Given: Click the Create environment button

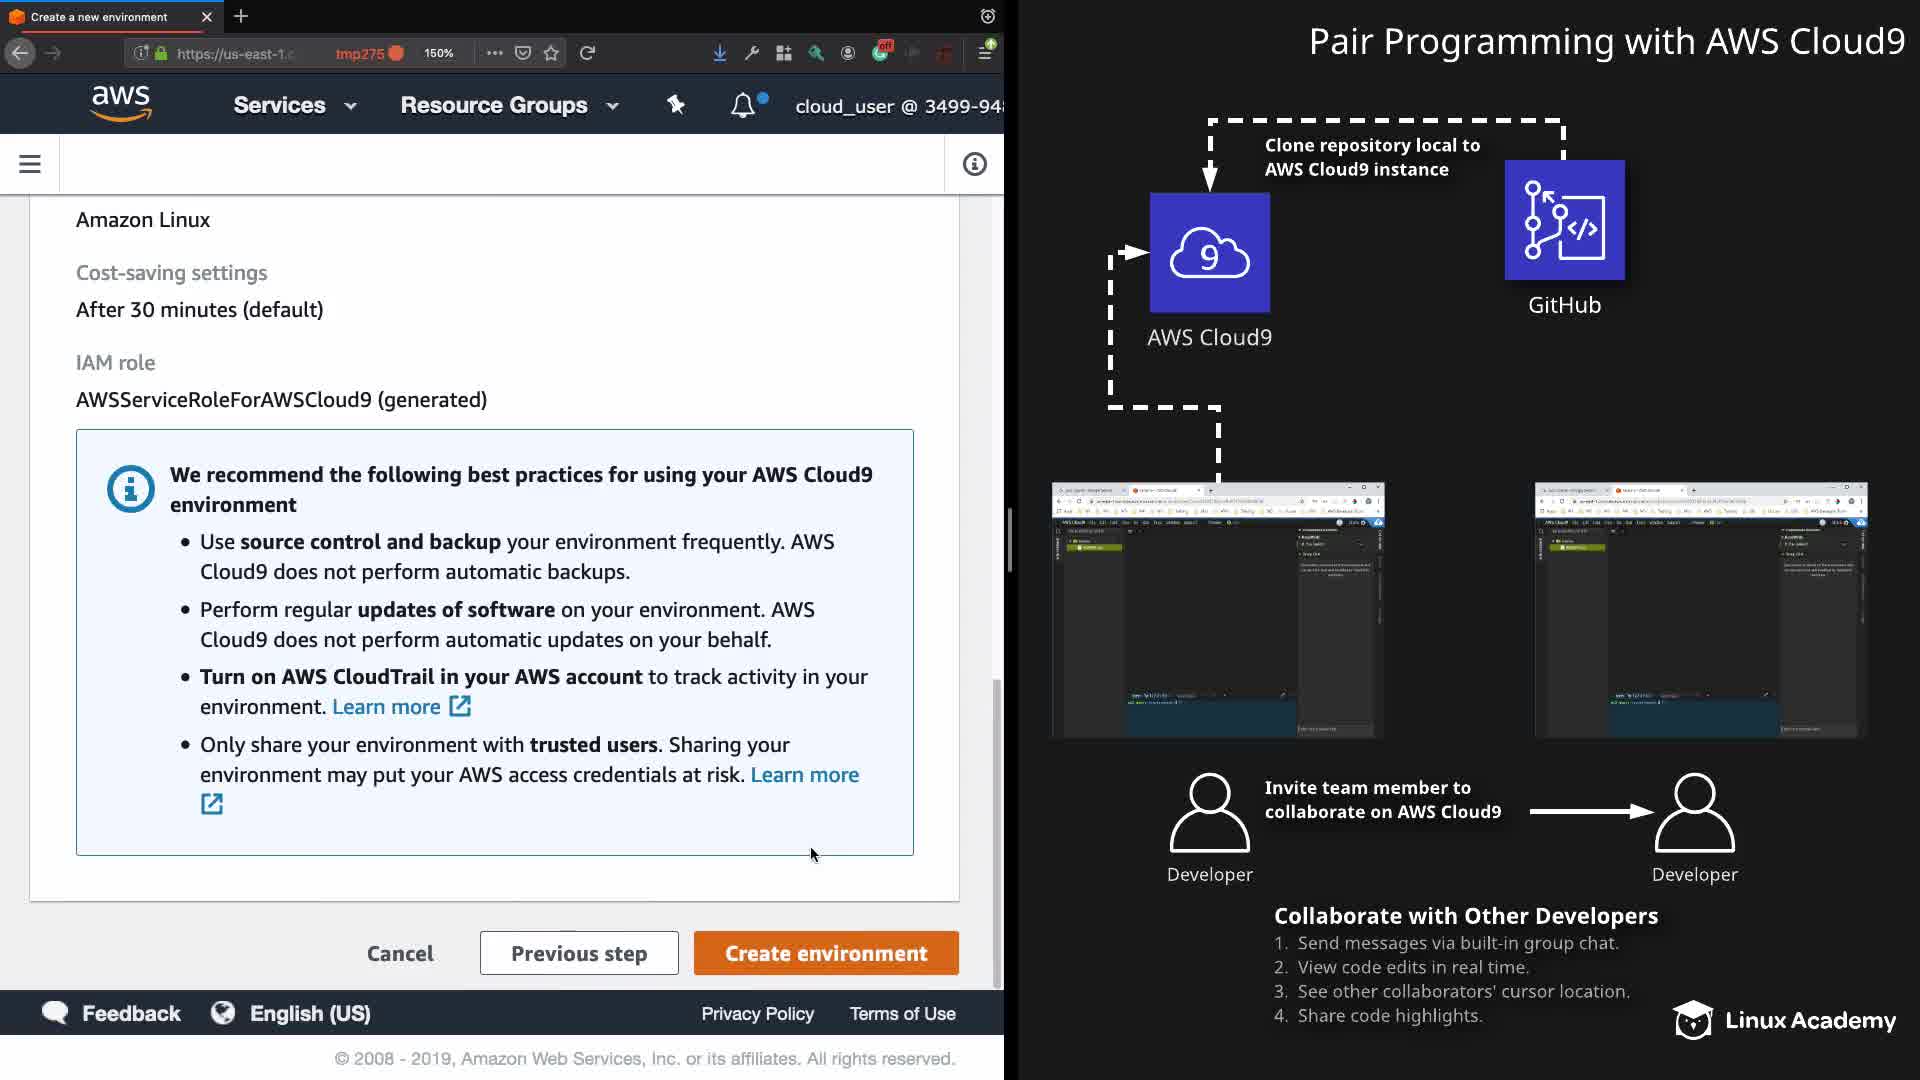Looking at the screenshot, I should tap(826, 953).
